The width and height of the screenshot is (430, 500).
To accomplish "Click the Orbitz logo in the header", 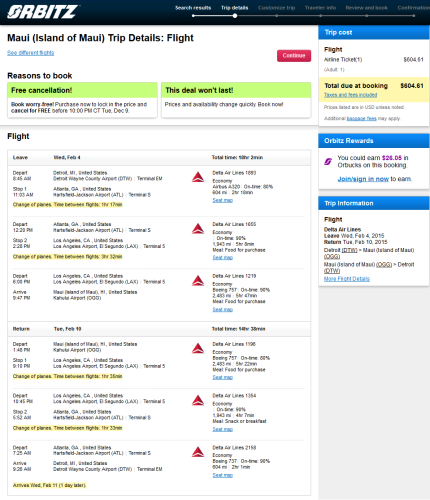I will point(43,12).
